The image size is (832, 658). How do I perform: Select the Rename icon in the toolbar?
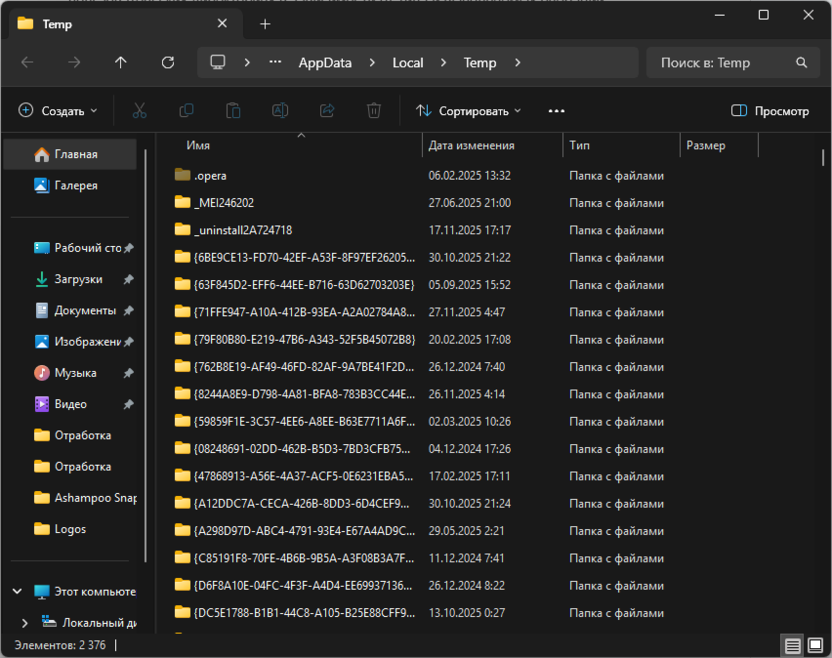[280, 111]
